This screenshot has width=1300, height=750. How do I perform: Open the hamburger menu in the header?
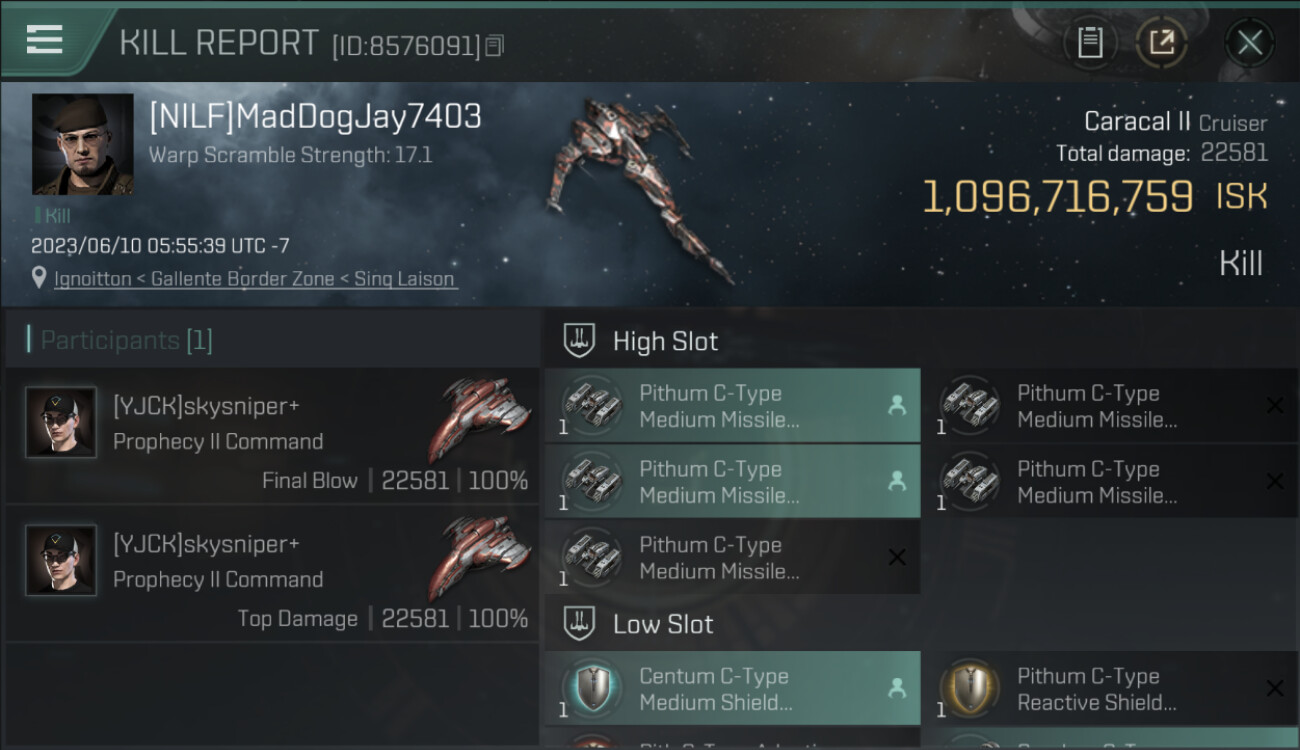(x=45, y=40)
